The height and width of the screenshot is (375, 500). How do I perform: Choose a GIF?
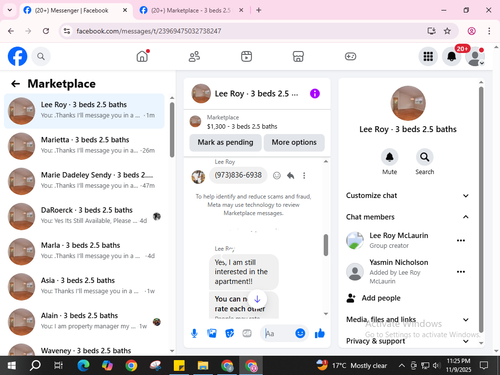tap(247, 333)
